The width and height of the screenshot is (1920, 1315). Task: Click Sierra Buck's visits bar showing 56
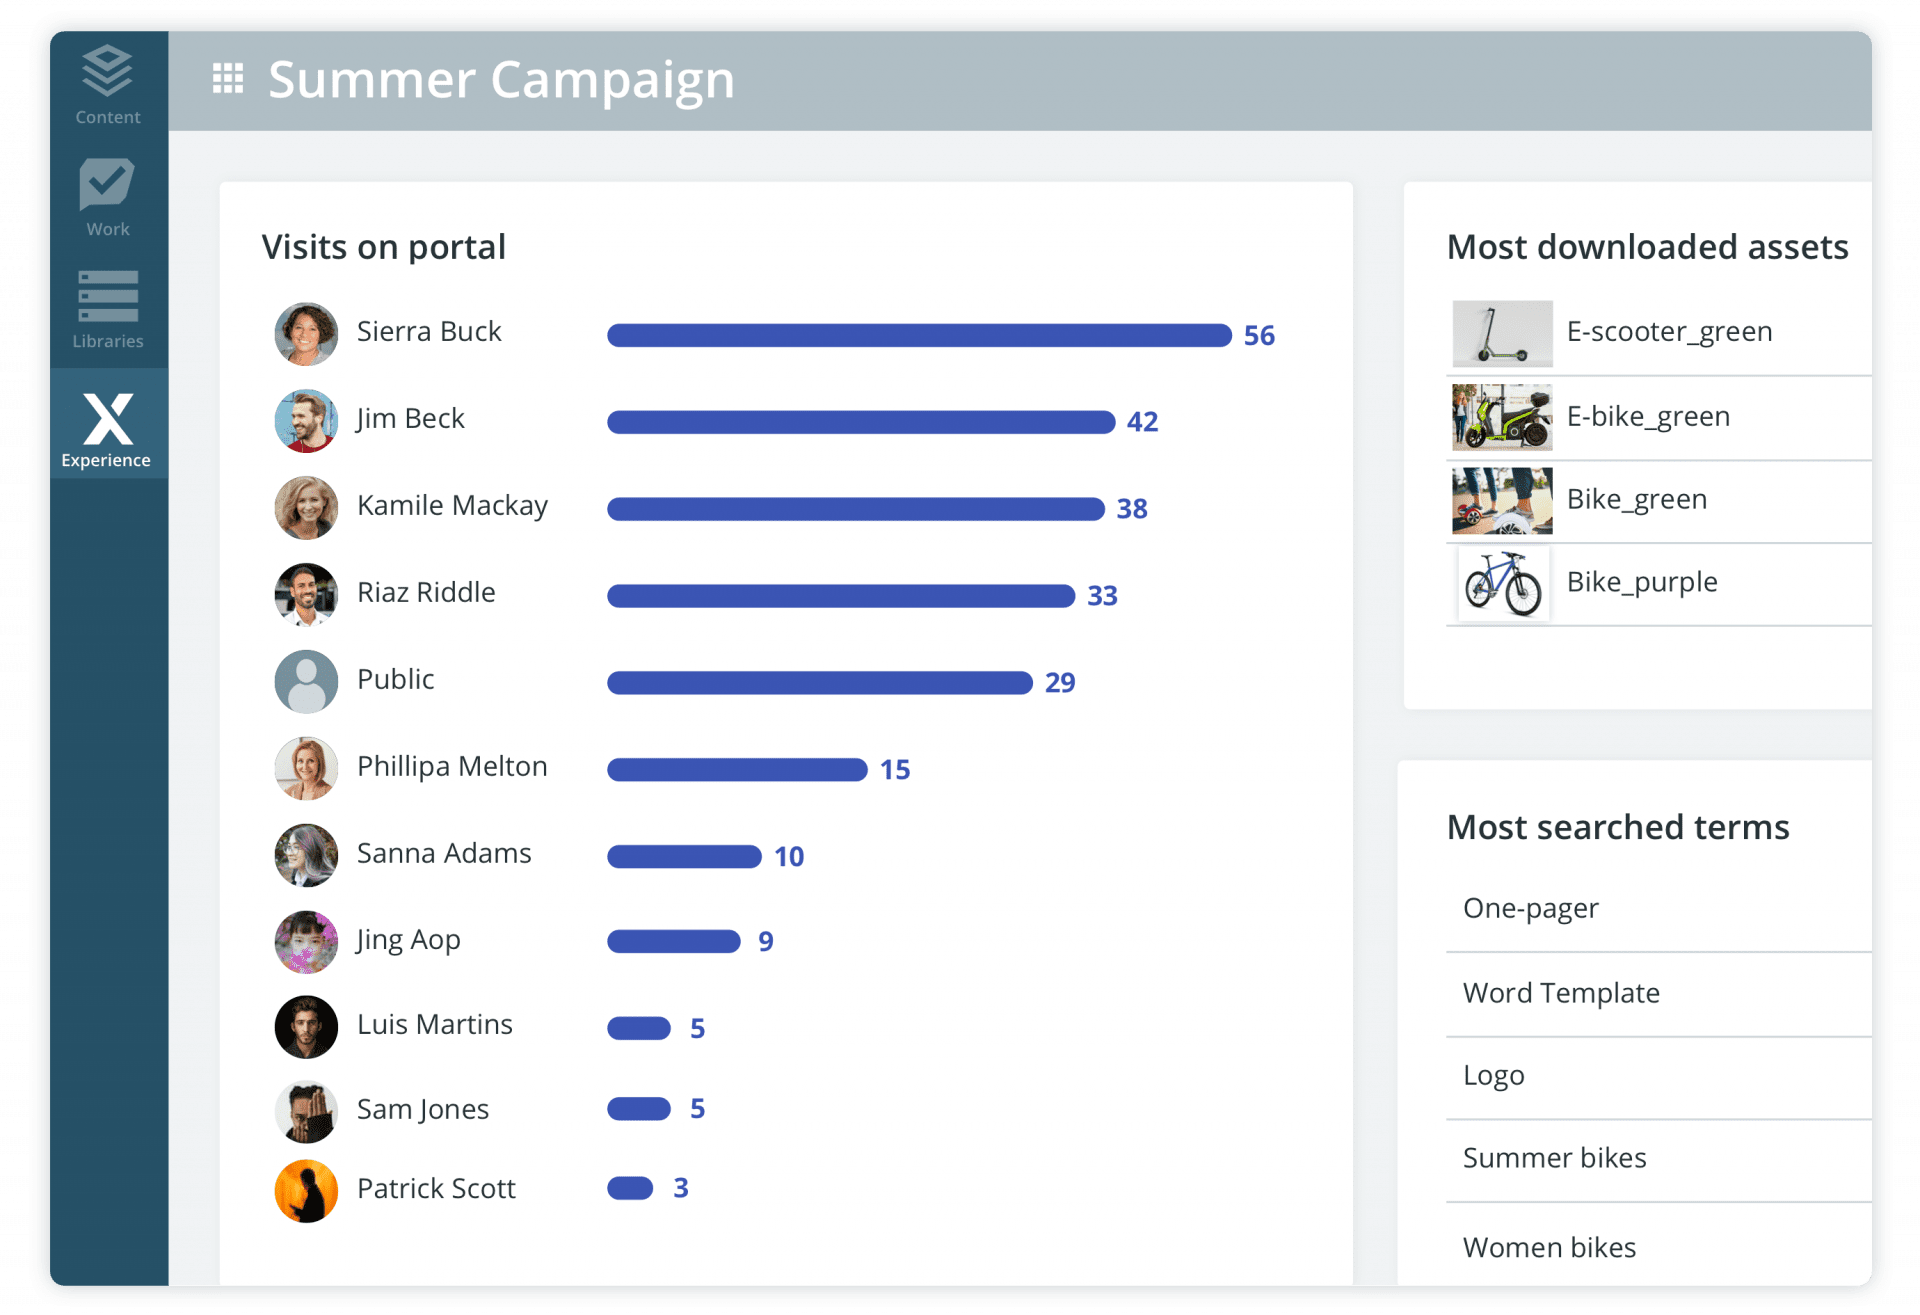pyautogui.click(x=918, y=335)
